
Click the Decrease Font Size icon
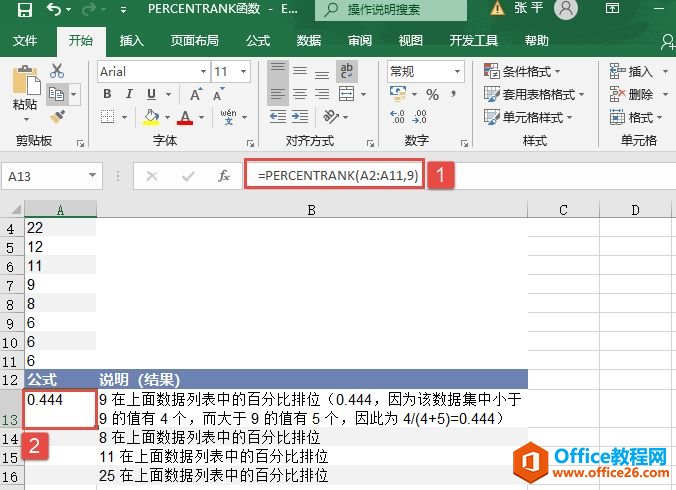coord(219,94)
